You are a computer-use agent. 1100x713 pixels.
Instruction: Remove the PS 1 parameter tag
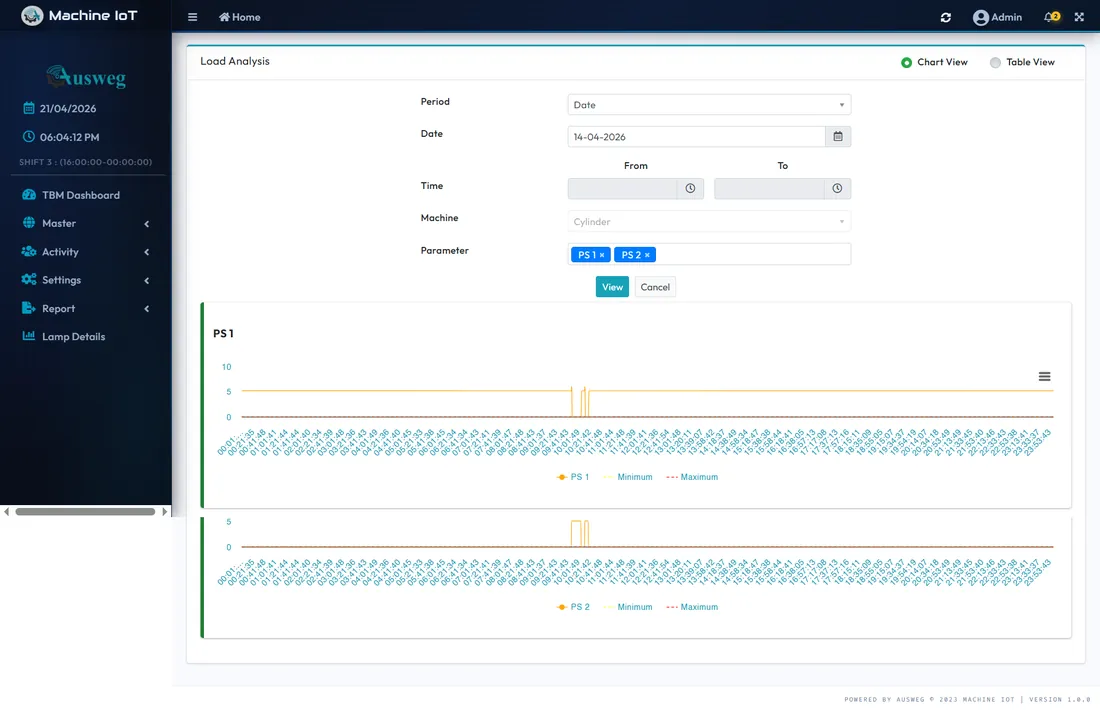click(x=602, y=255)
